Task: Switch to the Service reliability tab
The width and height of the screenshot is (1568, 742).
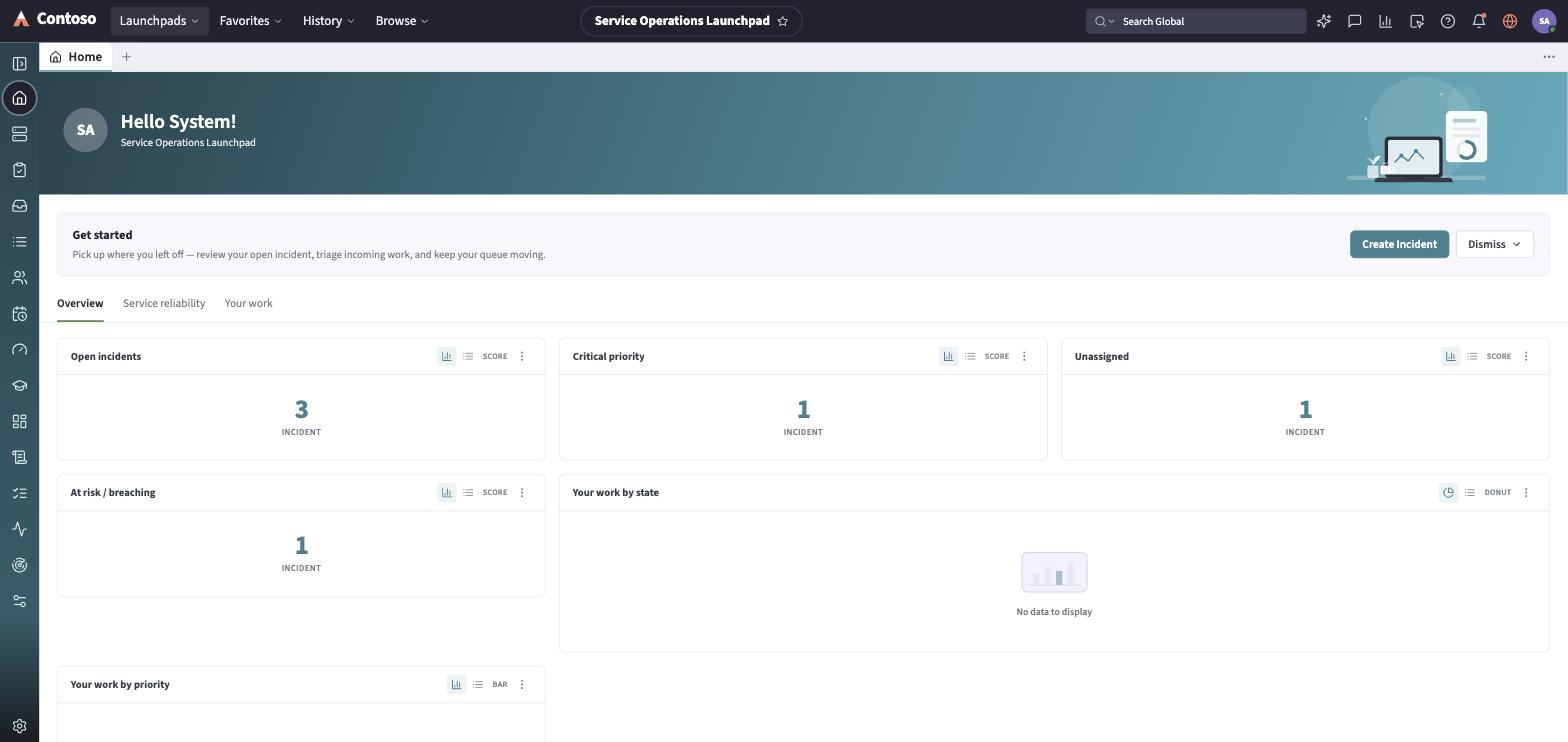Action: click(x=164, y=303)
